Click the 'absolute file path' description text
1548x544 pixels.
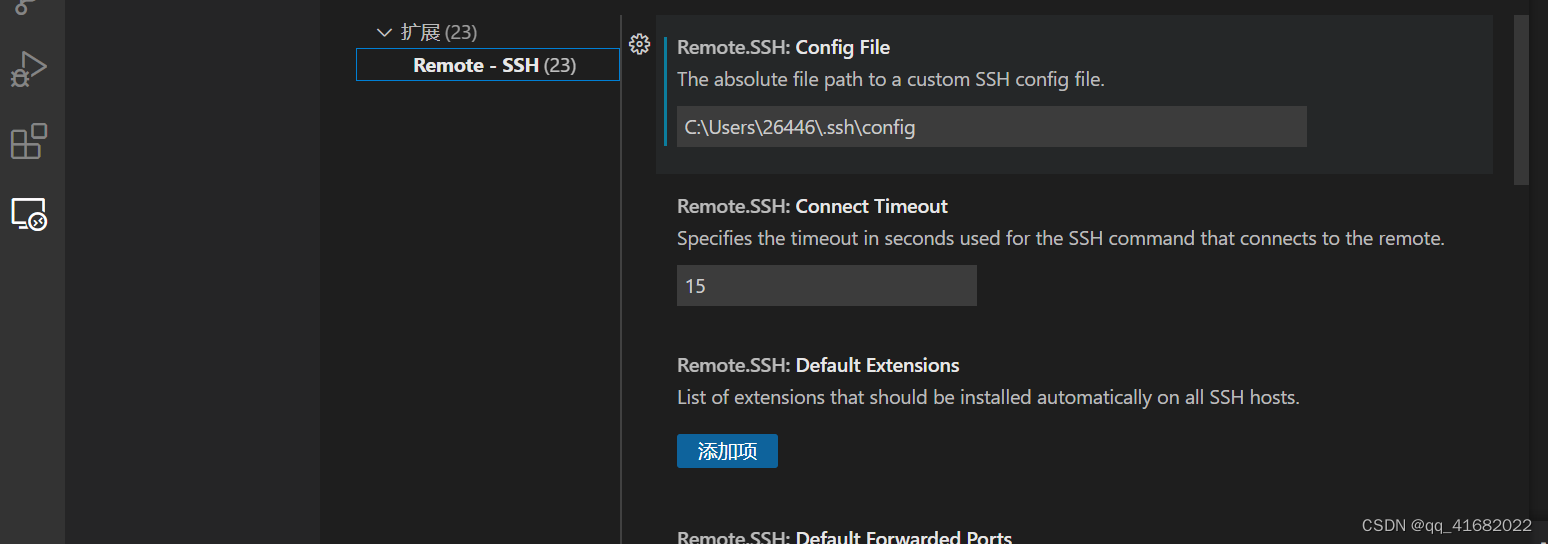[x=891, y=80]
